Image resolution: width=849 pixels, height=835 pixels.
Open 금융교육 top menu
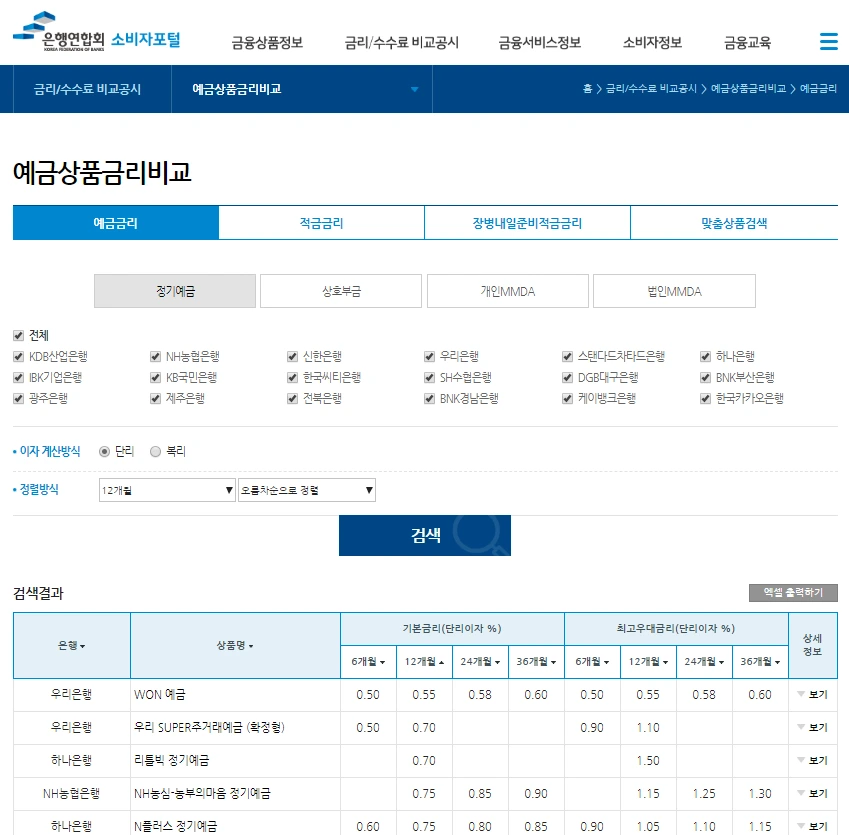point(747,43)
